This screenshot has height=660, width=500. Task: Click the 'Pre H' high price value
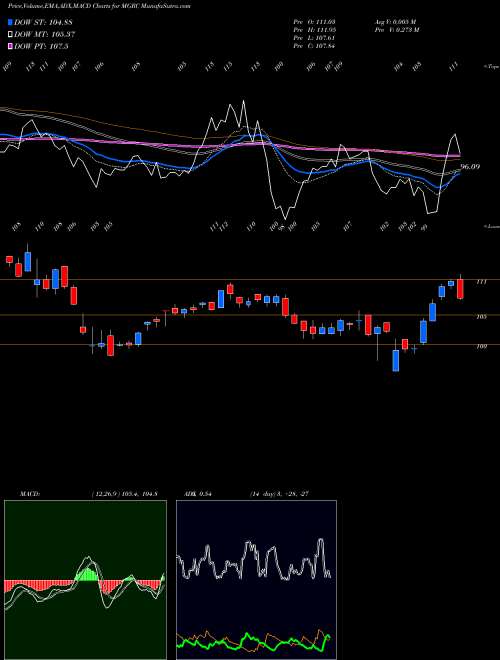coord(314,30)
